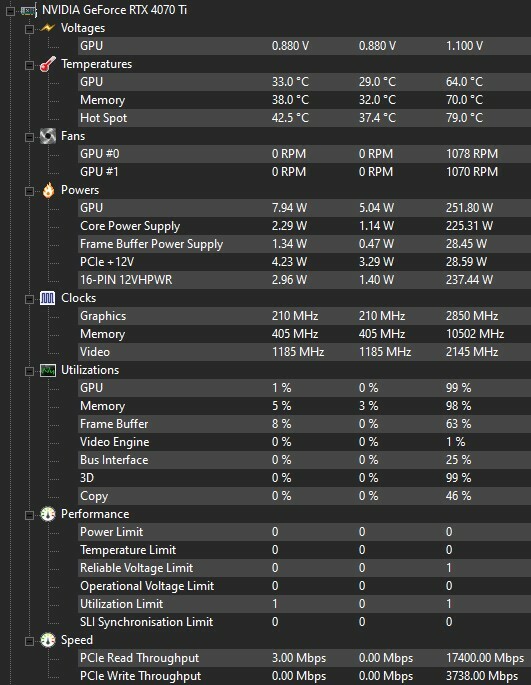Viewport: 531px width, 685px height.
Task: Select the Core Power Supply sensor row
Action: 304,226
